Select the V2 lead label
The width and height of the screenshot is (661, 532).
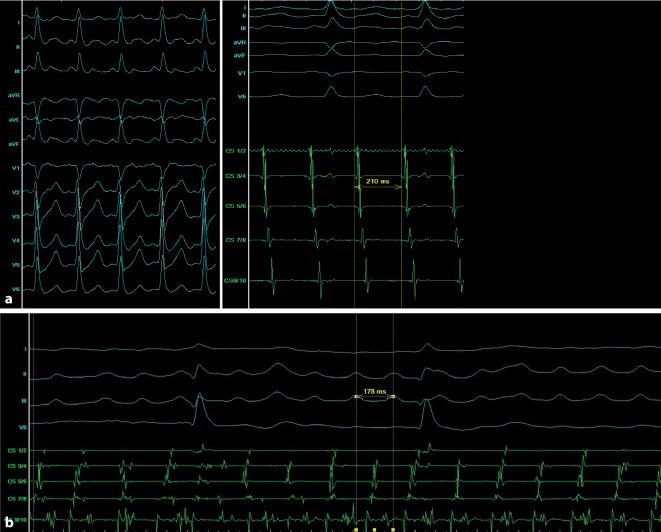(14, 191)
